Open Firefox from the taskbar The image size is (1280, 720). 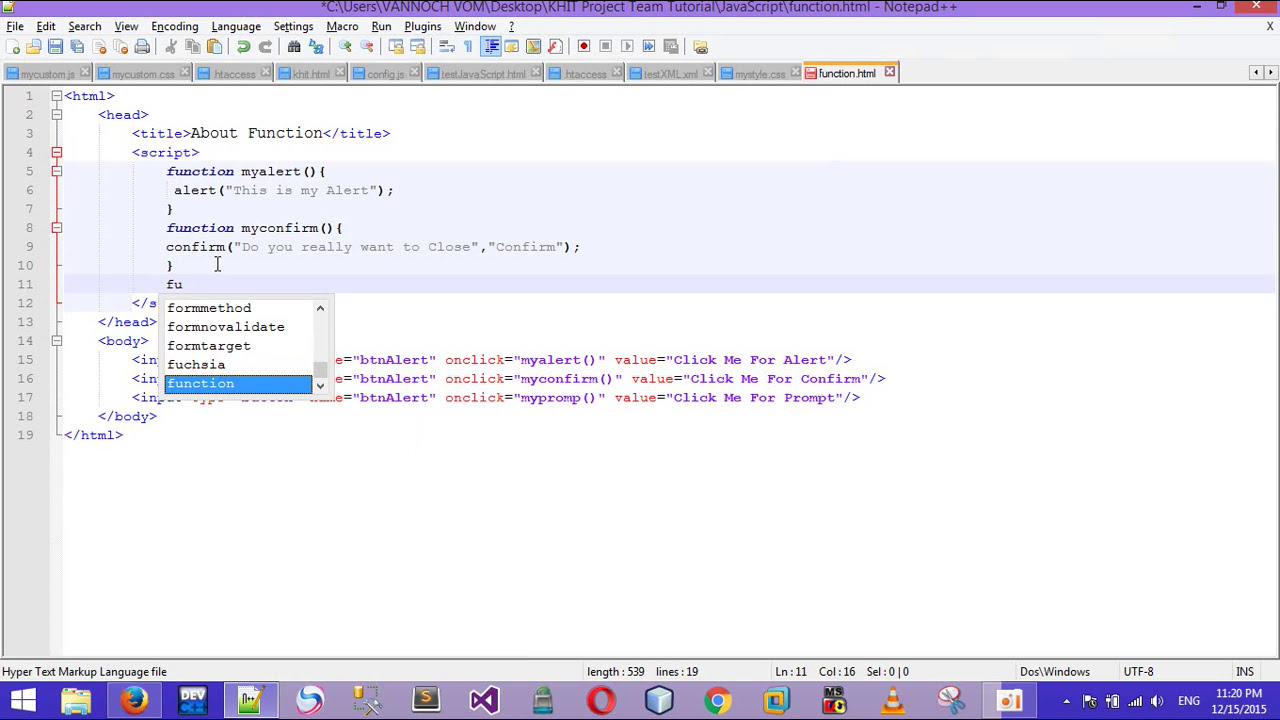point(134,700)
